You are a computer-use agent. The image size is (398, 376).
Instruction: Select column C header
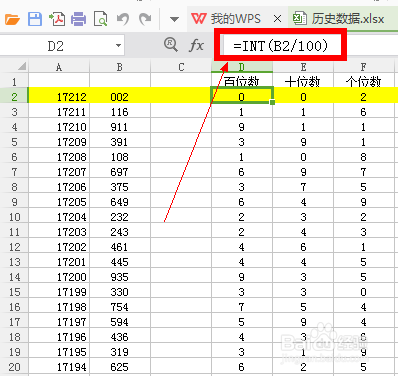click(181, 67)
